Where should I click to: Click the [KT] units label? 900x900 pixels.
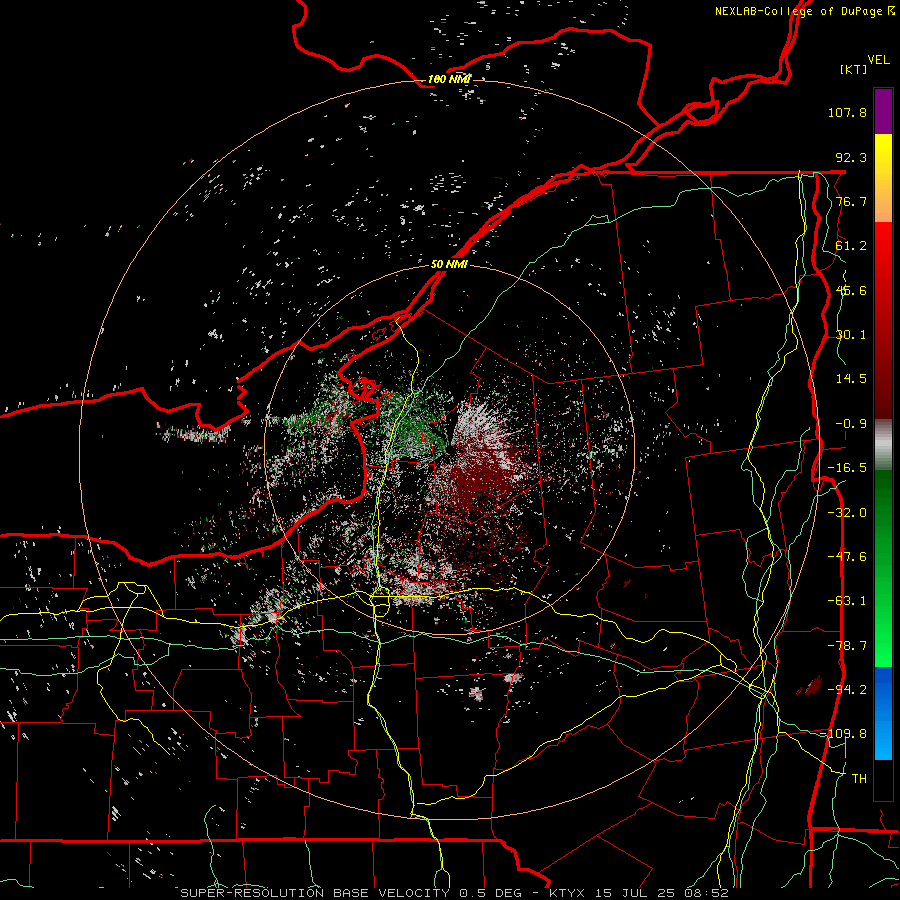coord(854,69)
